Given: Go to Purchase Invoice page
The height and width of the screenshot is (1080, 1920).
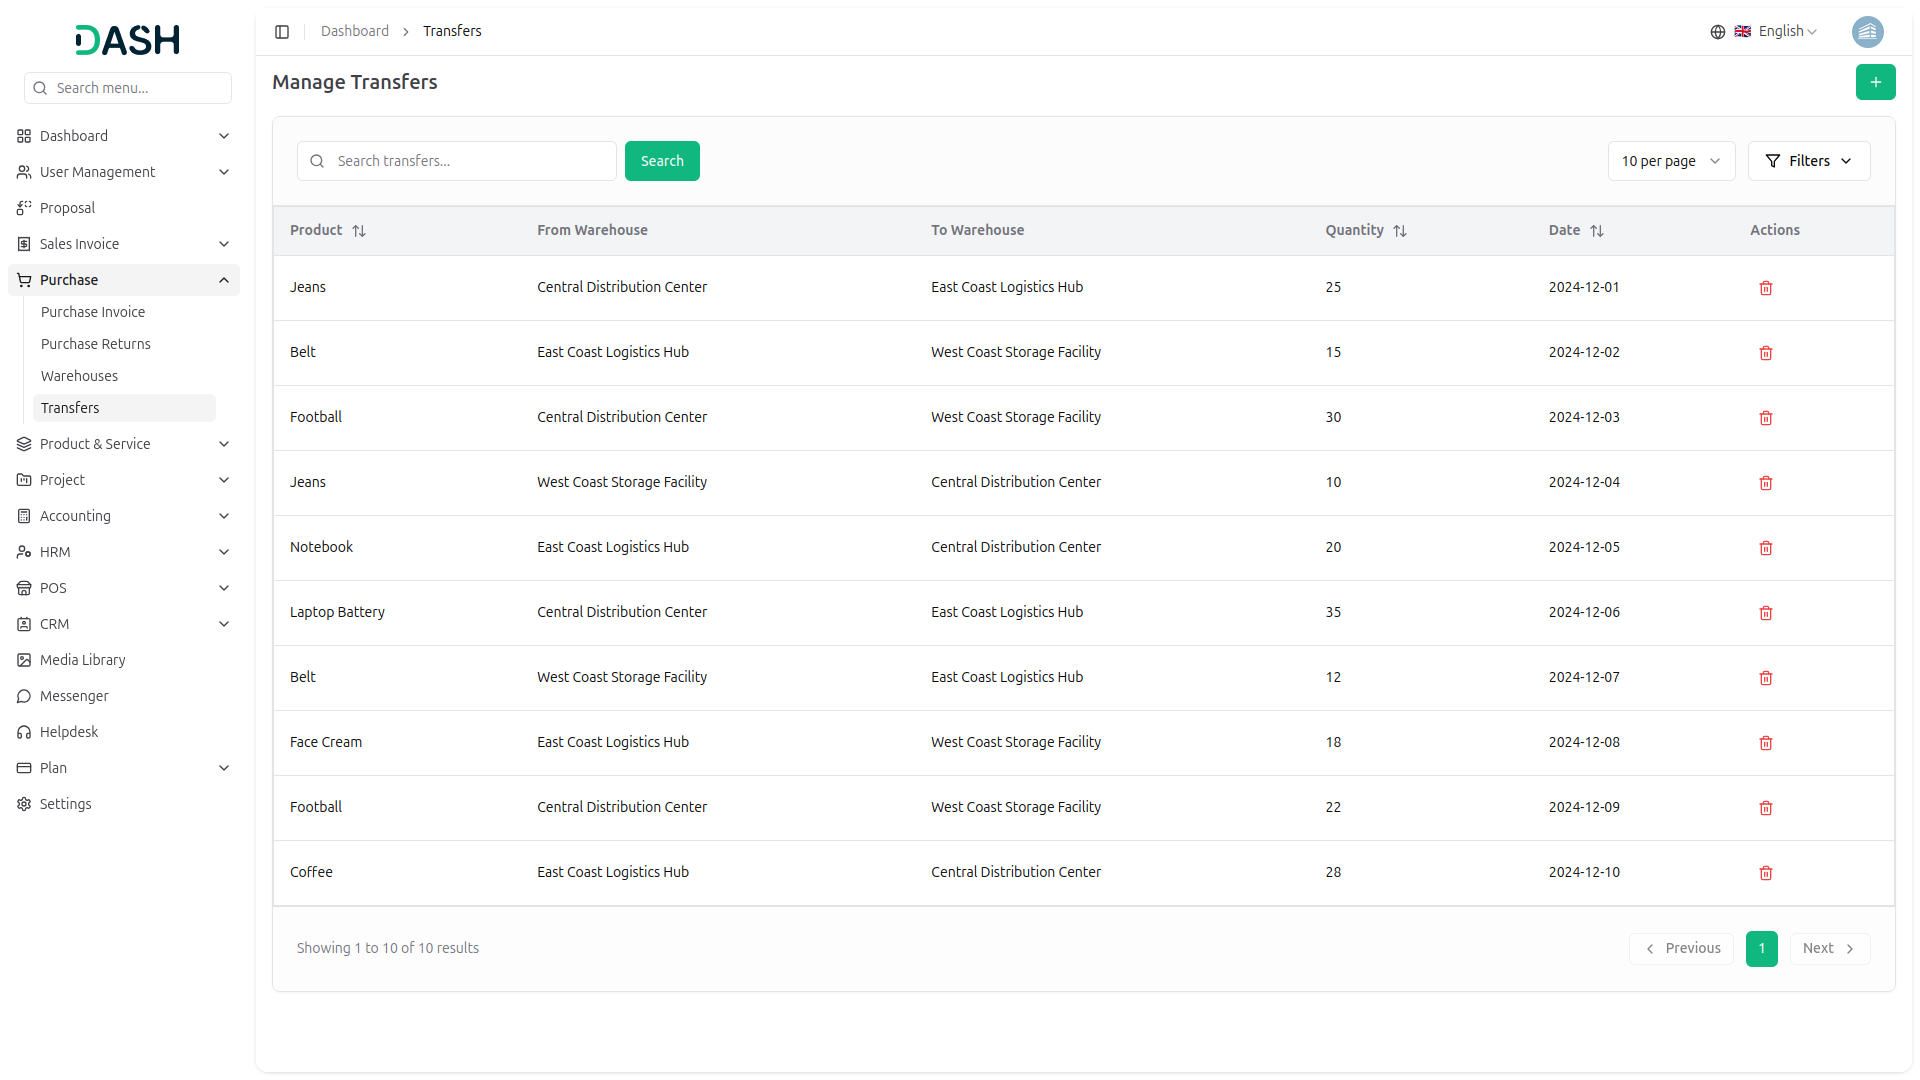Looking at the screenshot, I should 93,312.
